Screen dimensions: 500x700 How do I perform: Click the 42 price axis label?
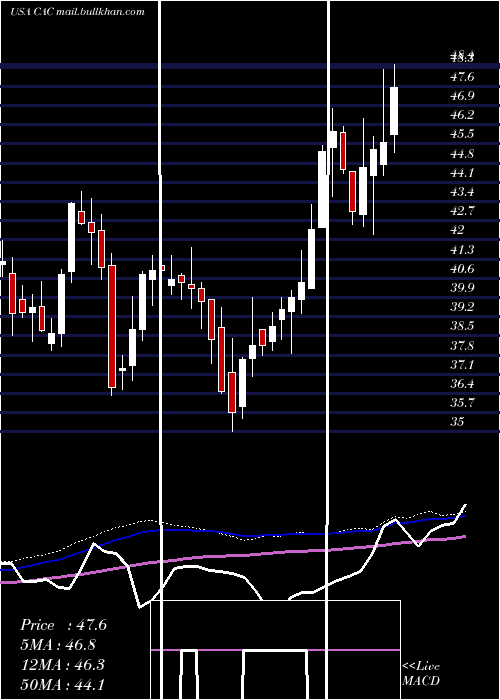[458, 230]
